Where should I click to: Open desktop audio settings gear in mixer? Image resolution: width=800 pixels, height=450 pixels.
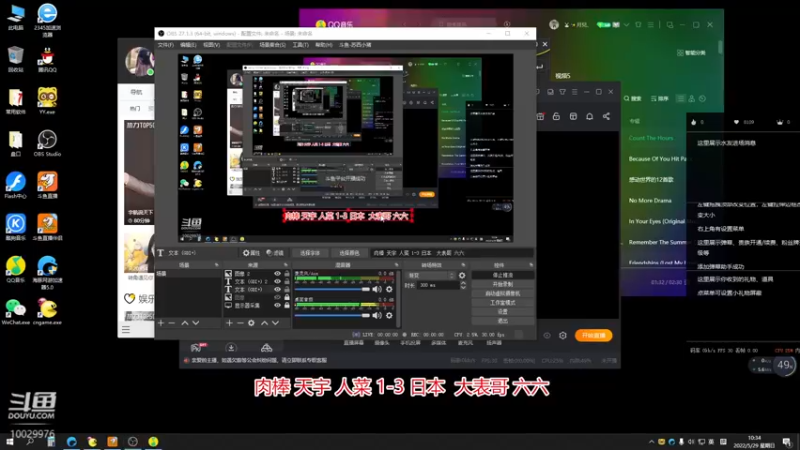(389, 316)
